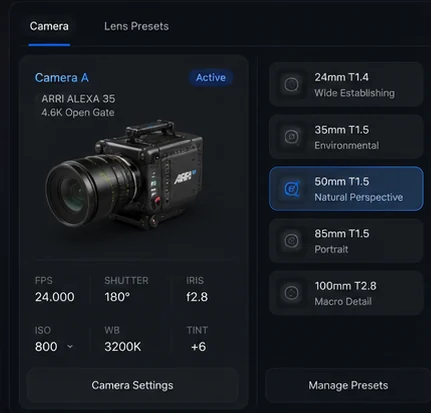Image resolution: width=431 pixels, height=413 pixels.
Task: Click the shutter value 180°
Action: tap(117, 297)
